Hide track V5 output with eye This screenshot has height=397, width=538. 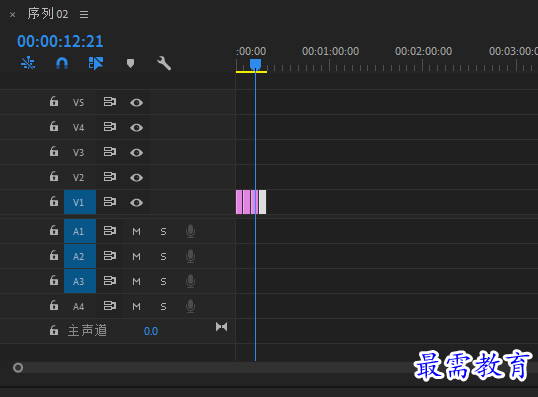tap(137, 102)
